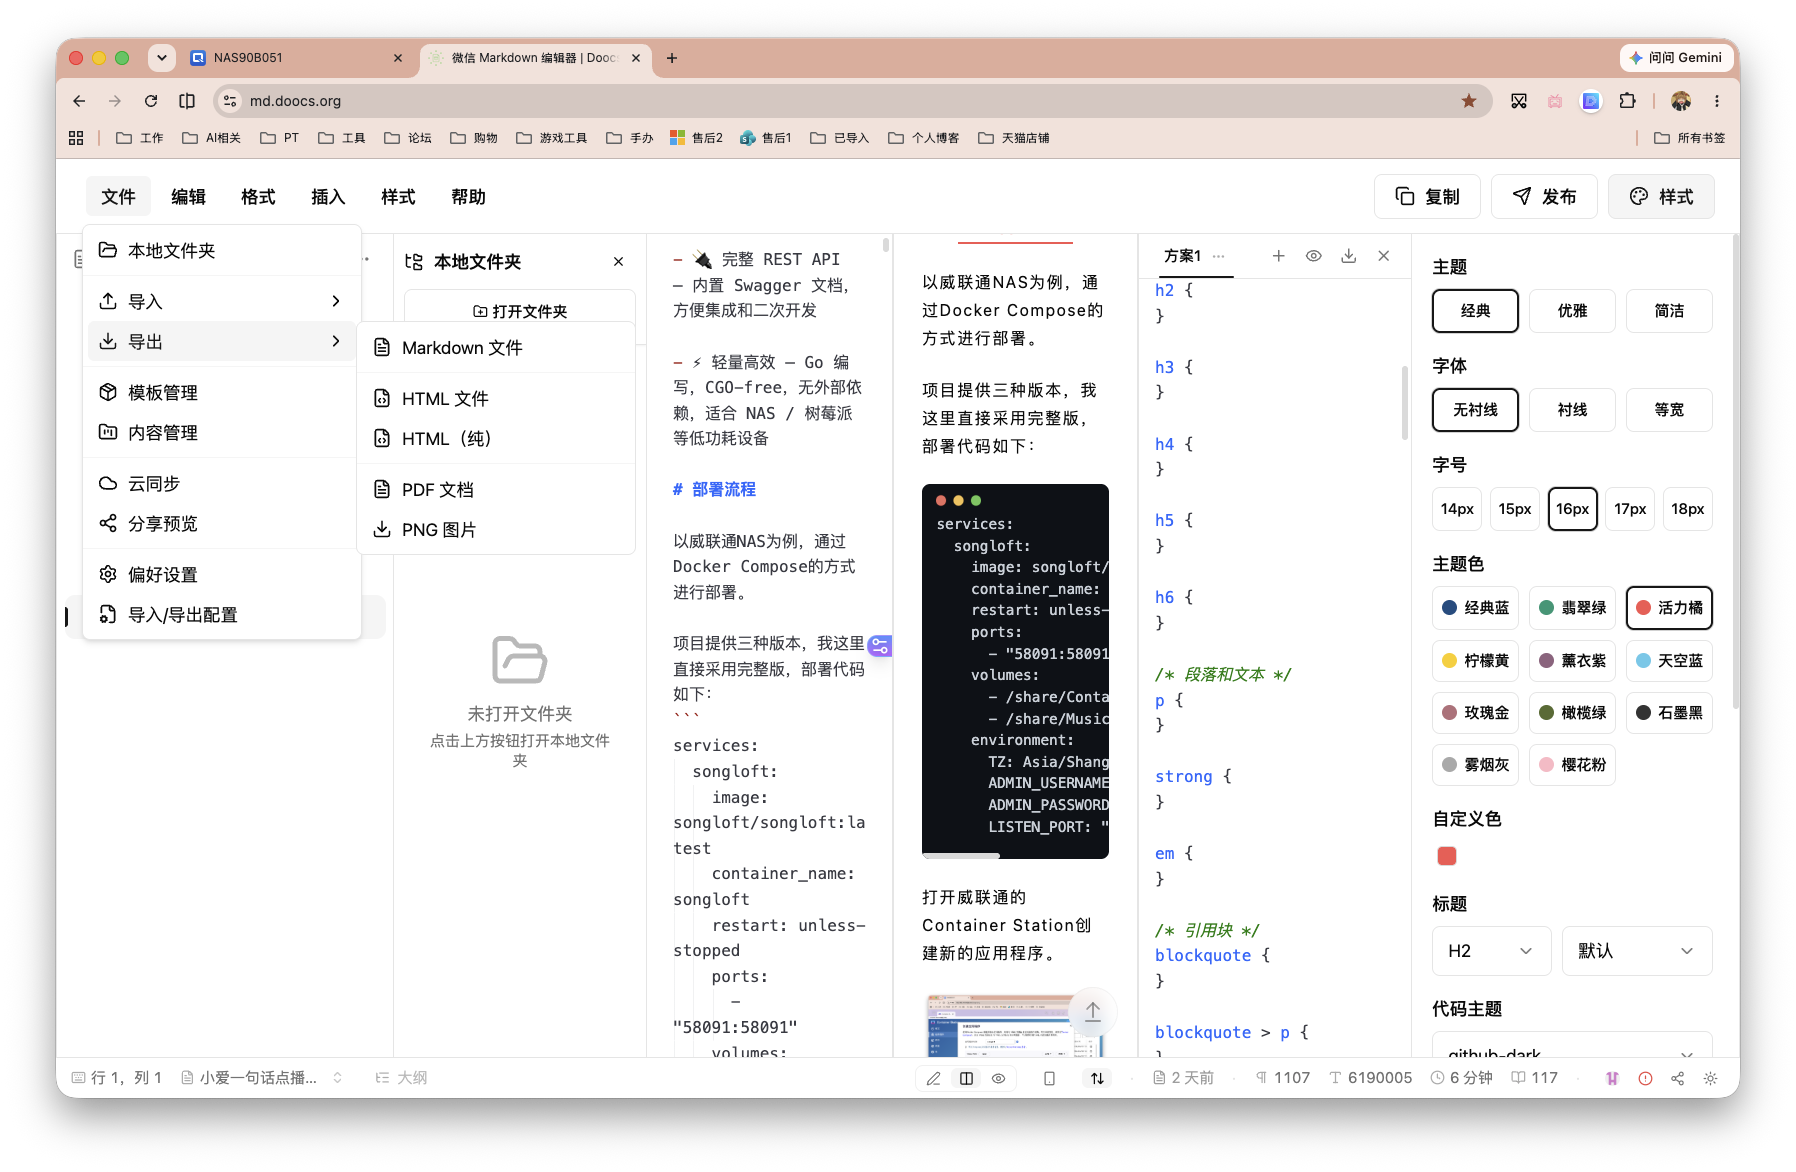Image resolution: width=1796 pixels, height=1172 pixels.
Task: Export as PDF 文档
Action: [496, 489]
